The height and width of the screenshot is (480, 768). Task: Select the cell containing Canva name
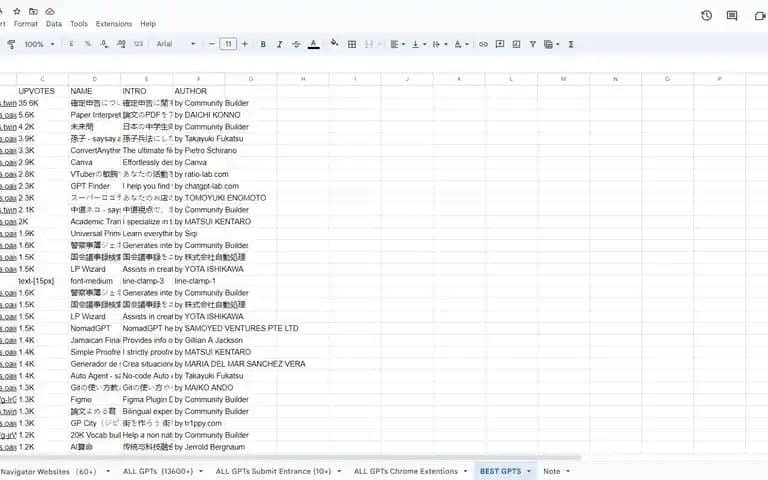[95, 162]
